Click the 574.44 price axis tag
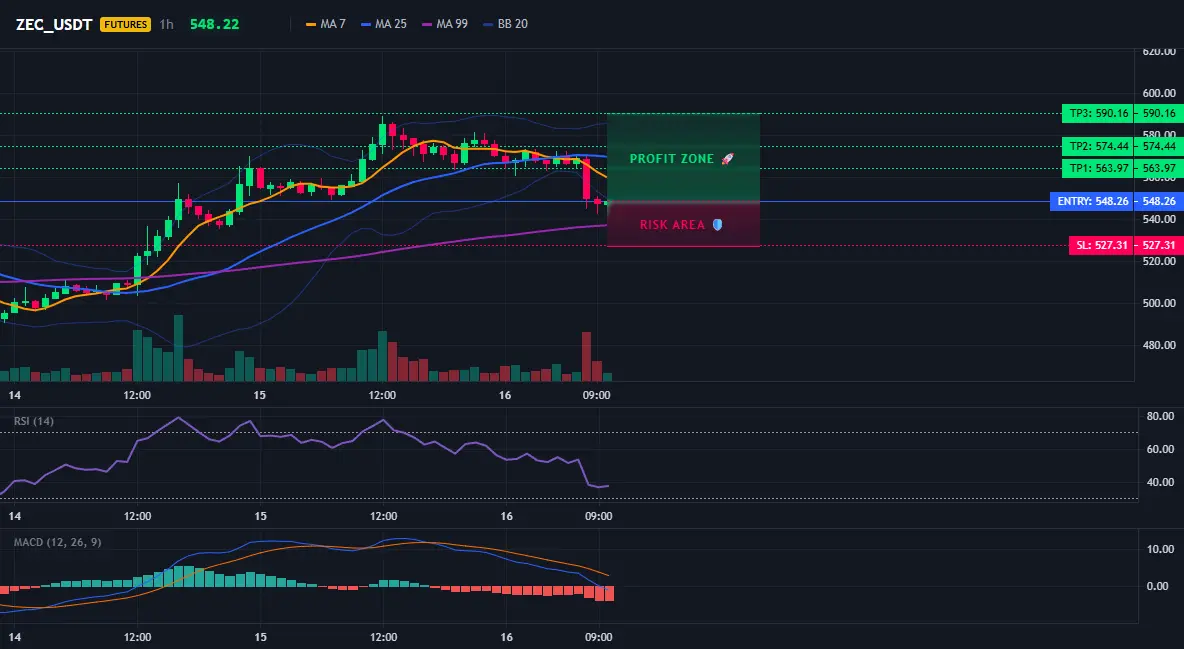Screen dimensions: 1184x649 click(1158, 147)
